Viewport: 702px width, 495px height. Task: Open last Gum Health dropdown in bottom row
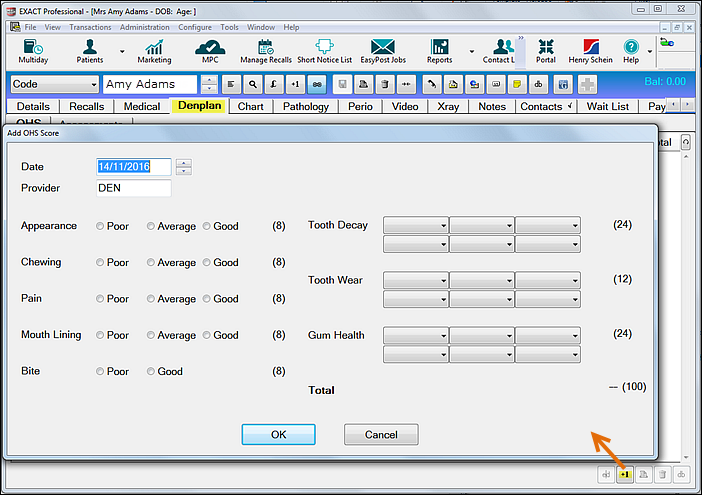548,354
